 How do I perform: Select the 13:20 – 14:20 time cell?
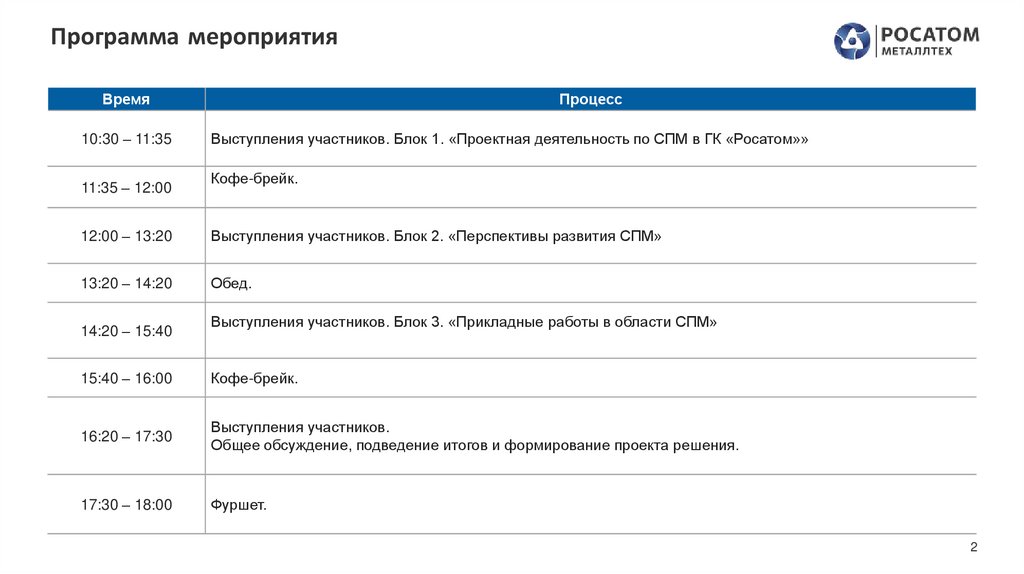[126, 283]
